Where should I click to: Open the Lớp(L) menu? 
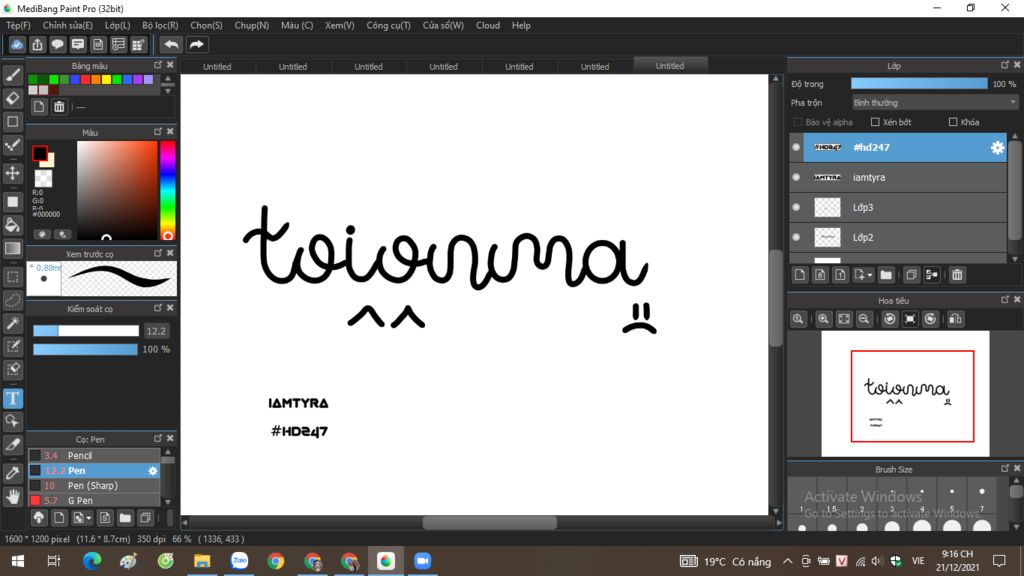118,25
